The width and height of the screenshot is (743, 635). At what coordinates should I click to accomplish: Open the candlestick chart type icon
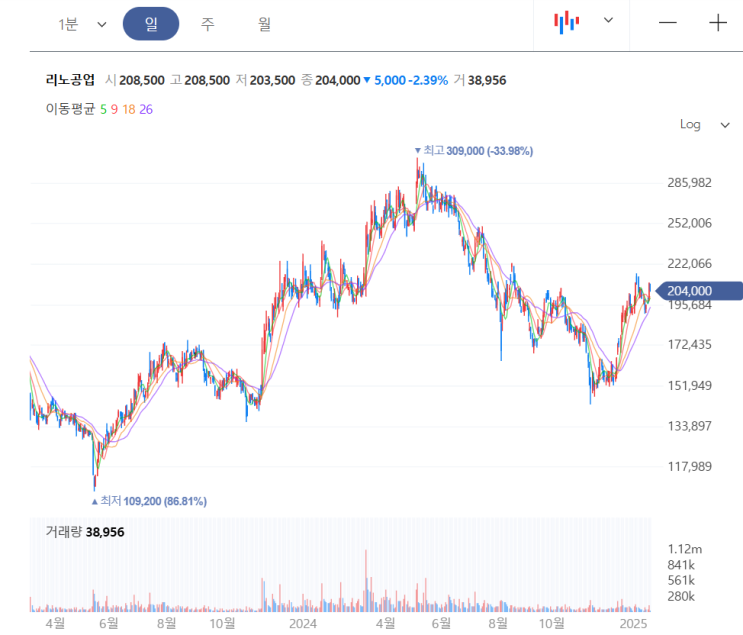[567, 21]
